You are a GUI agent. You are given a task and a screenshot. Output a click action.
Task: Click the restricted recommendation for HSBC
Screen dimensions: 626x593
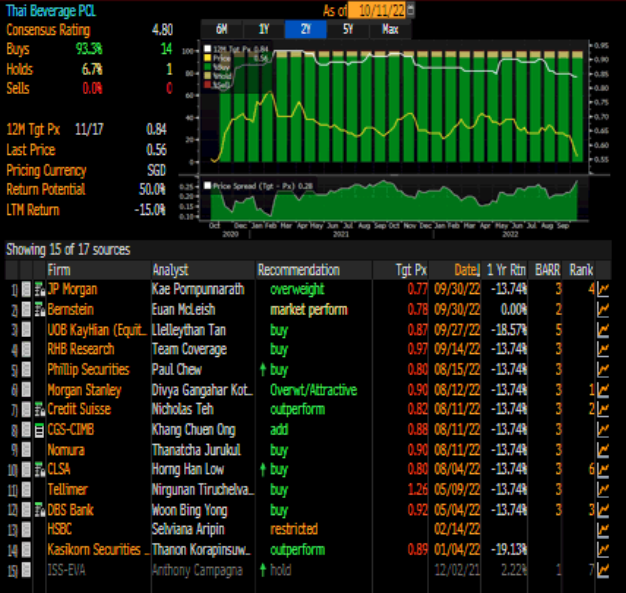click(x=294, y=530)
